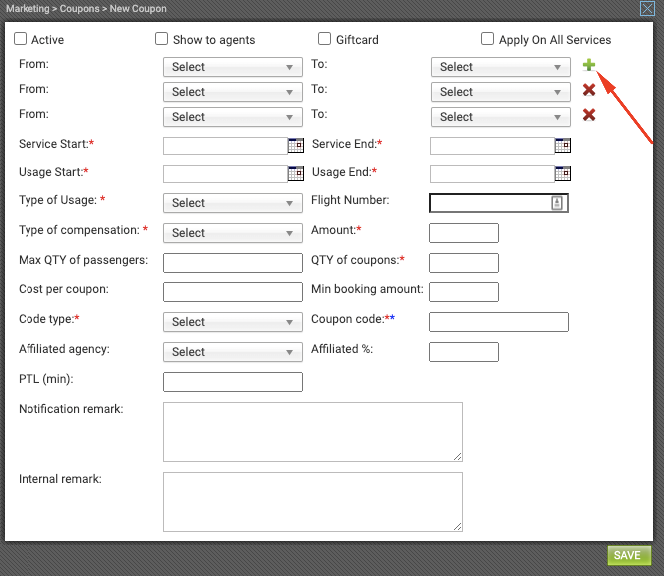Open the second row To dropdown

point(501,92)
